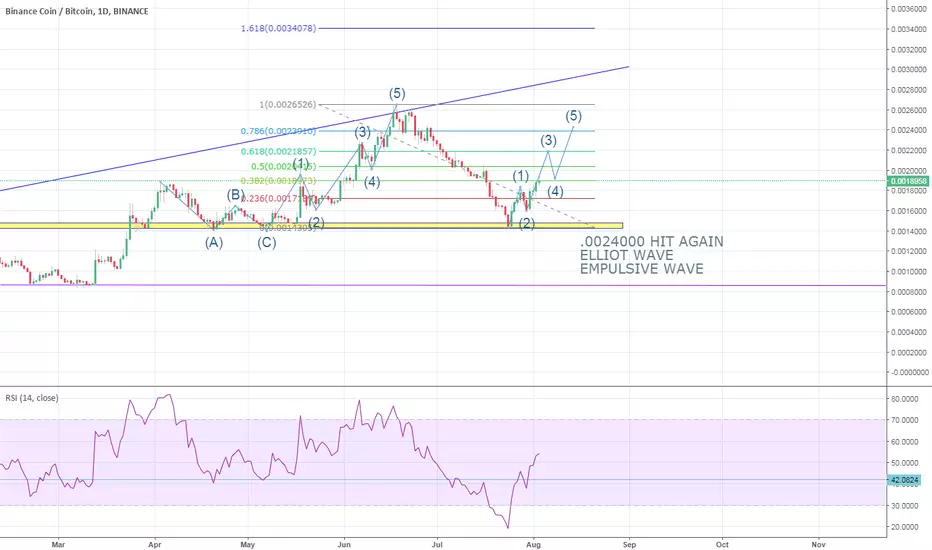The image size is (932, 550).
Task: Click the 0.236 Fibonacci retracement level label
Action: [278, 199]
